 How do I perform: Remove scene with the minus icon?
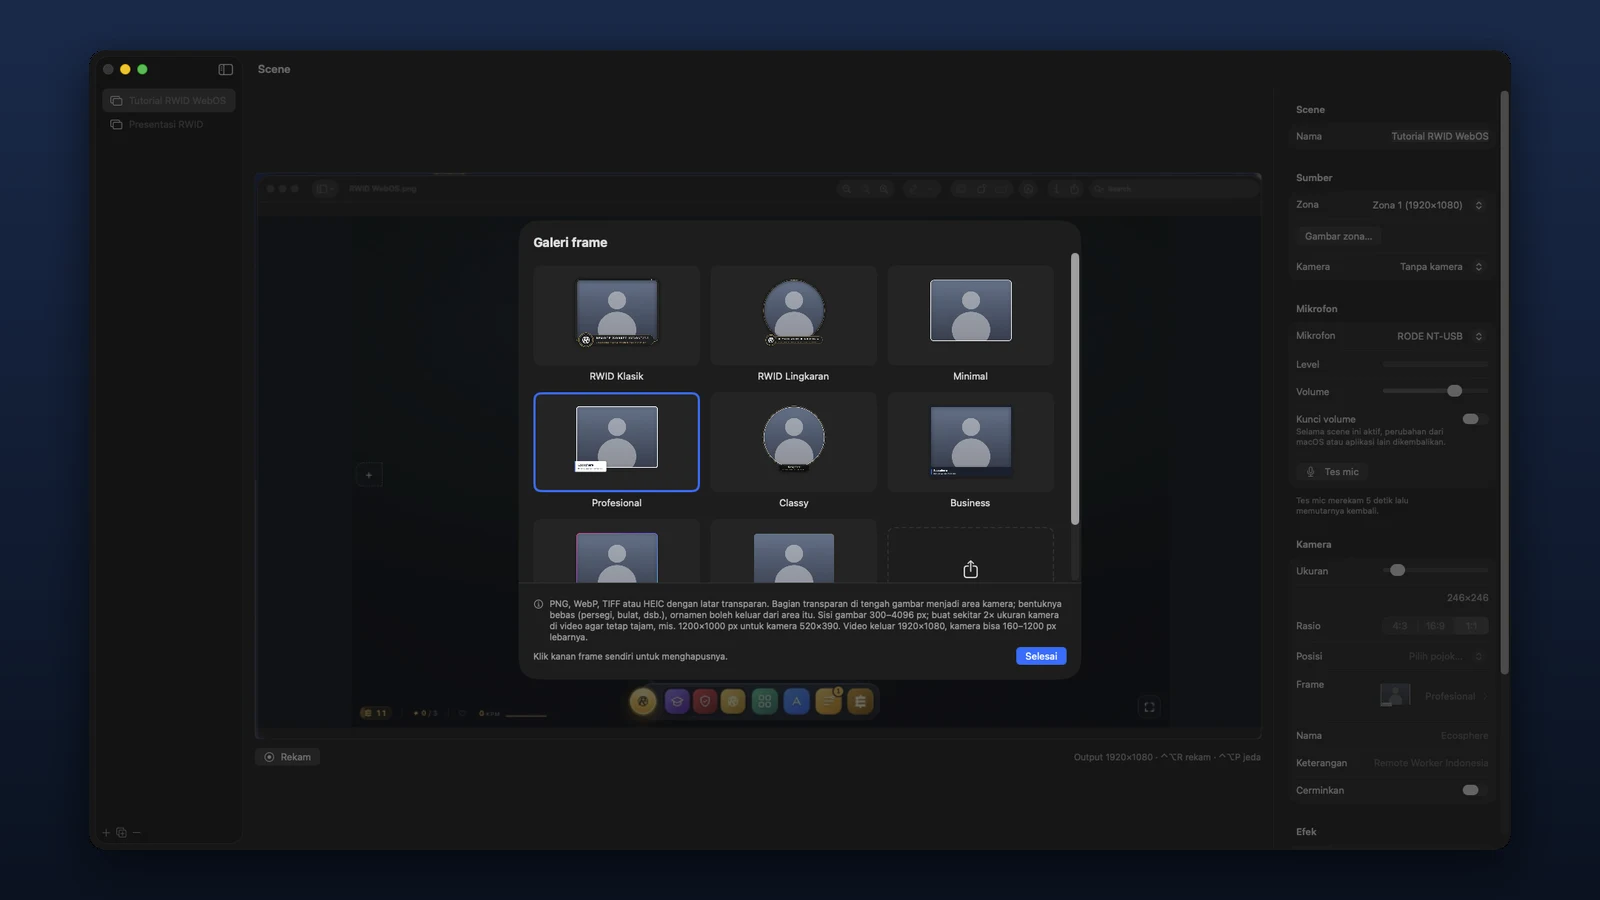point(136,832)
